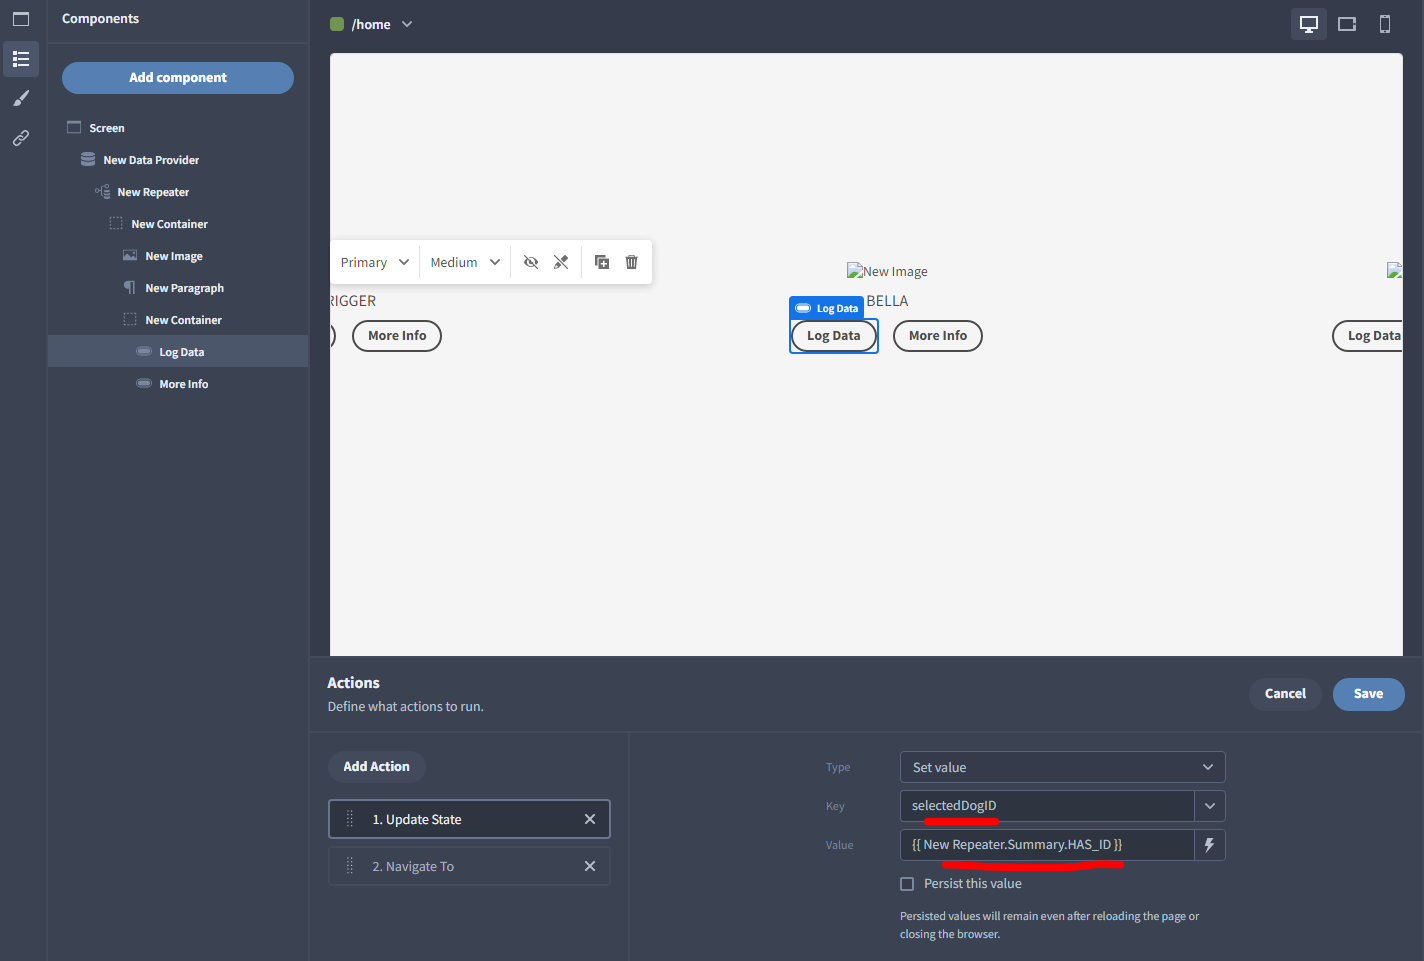The width and height of the screenshot is (1424, 961).
Task: Duplicate the component with the copy icon
Action: click(x=601, y=261)
